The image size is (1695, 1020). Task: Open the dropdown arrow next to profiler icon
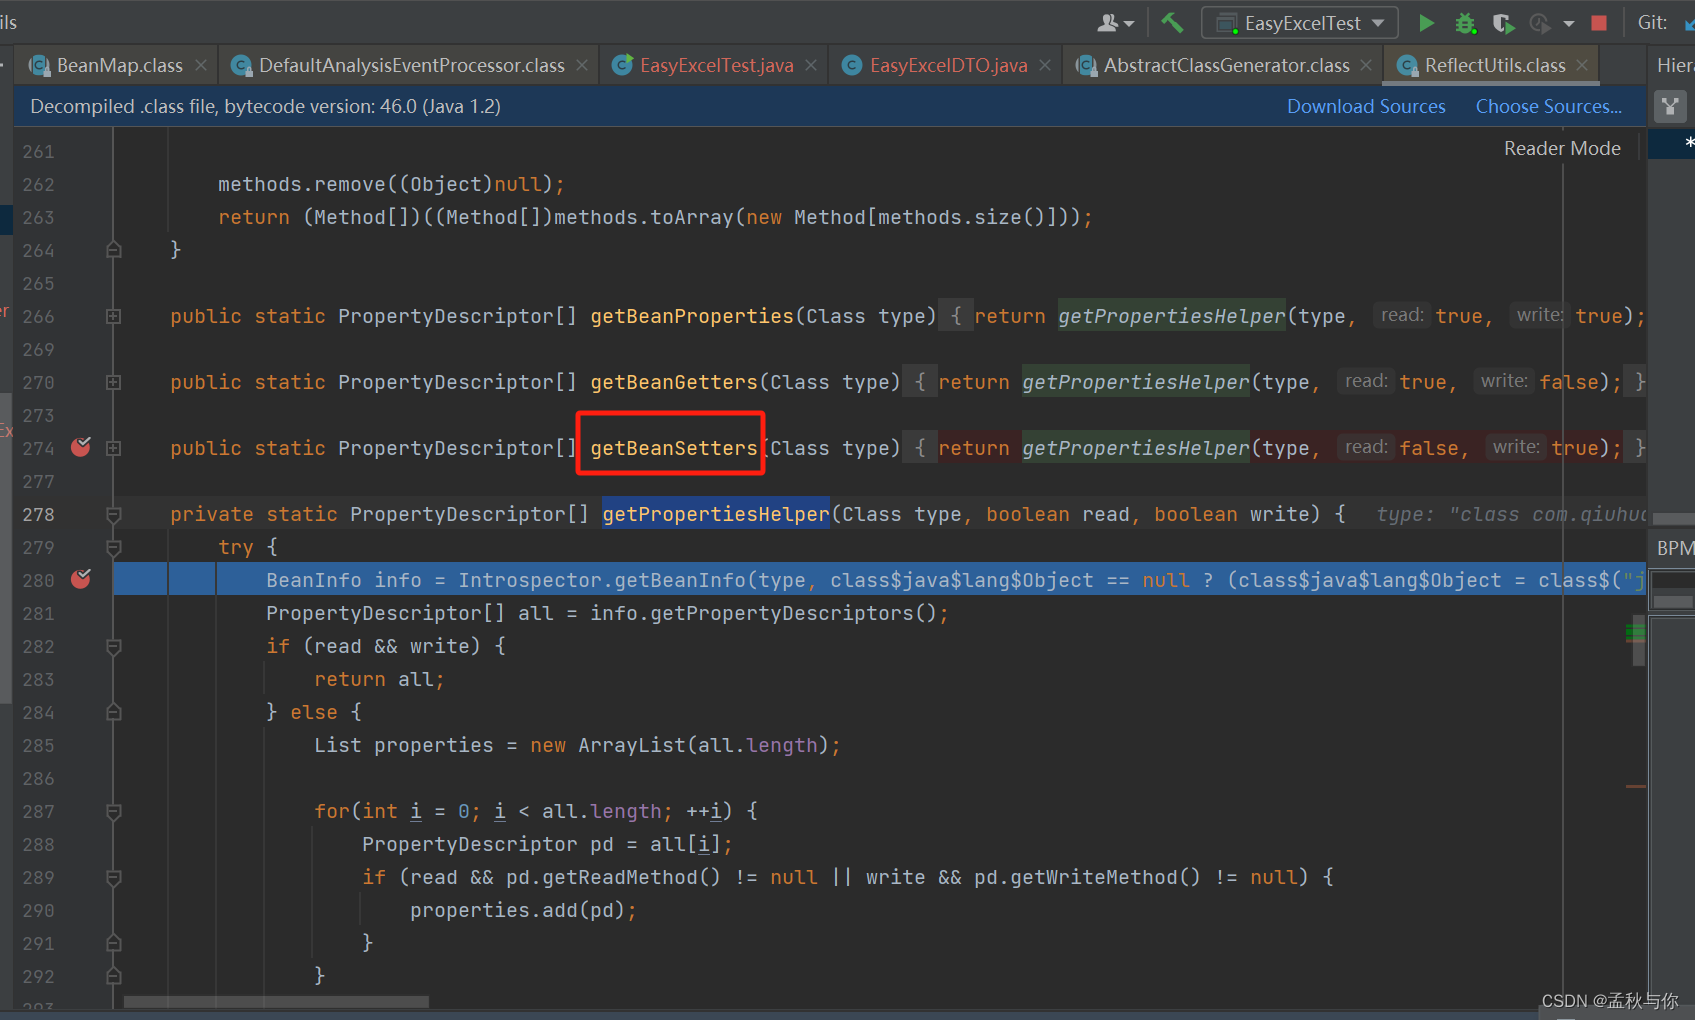pyautogui.click(x=1568, y=23)
